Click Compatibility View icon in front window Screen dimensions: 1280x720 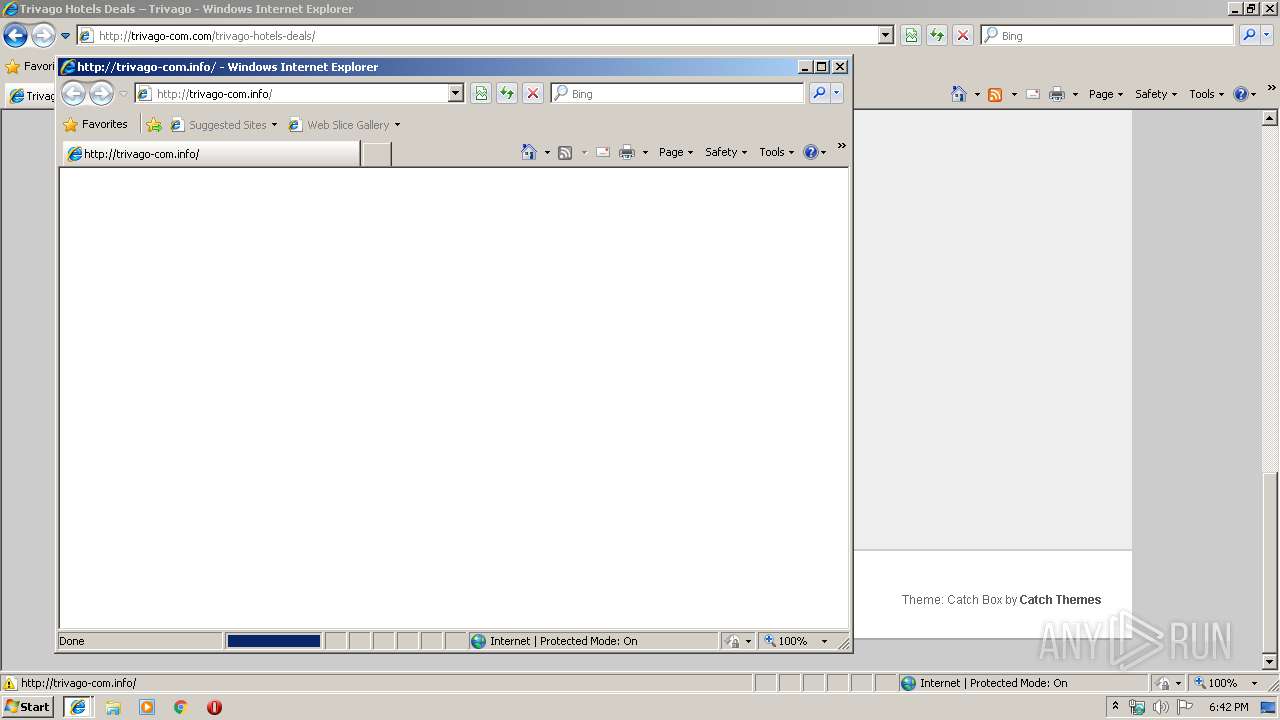(x=481, y=93)
